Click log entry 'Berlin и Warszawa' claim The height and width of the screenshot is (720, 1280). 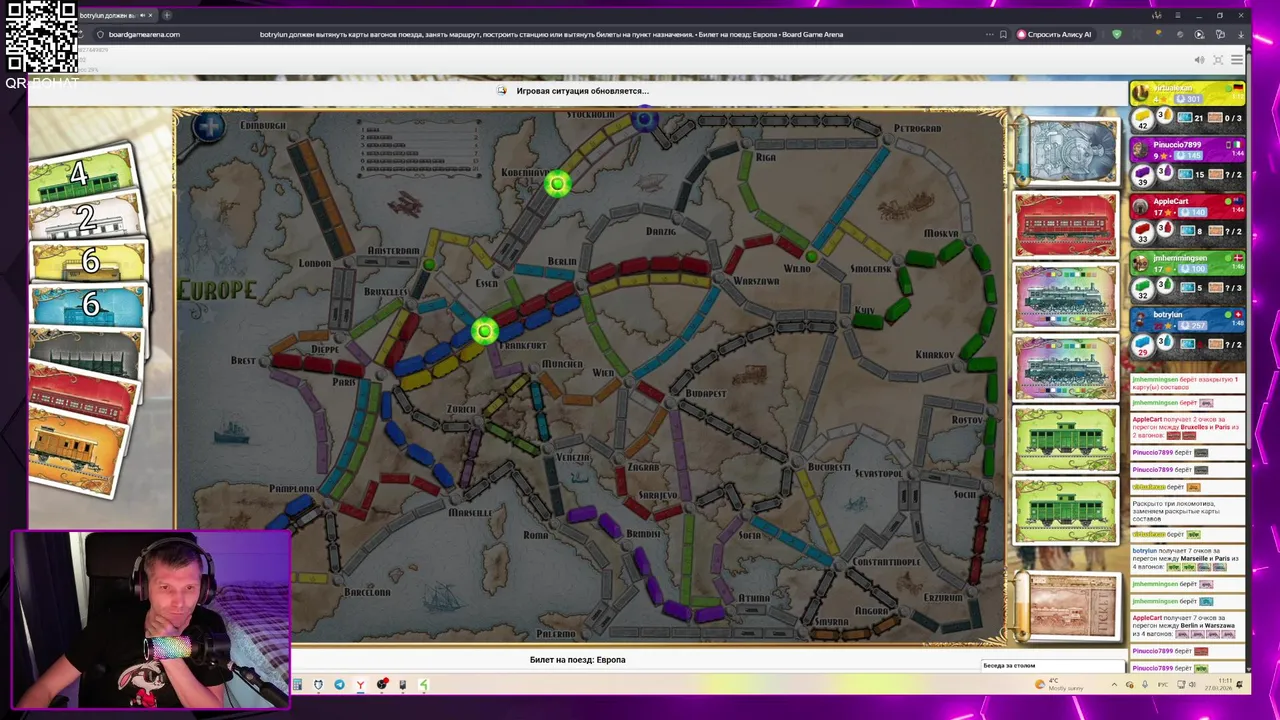tap(1189, 626)
